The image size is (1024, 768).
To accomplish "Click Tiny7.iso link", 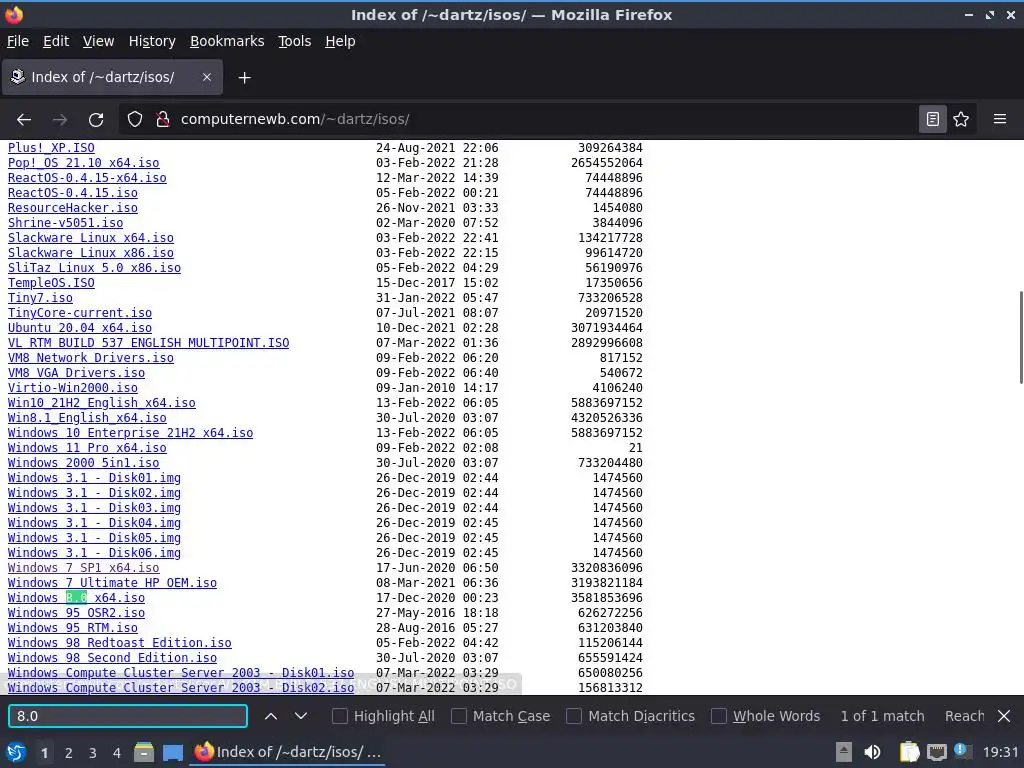I will point(40,298).
